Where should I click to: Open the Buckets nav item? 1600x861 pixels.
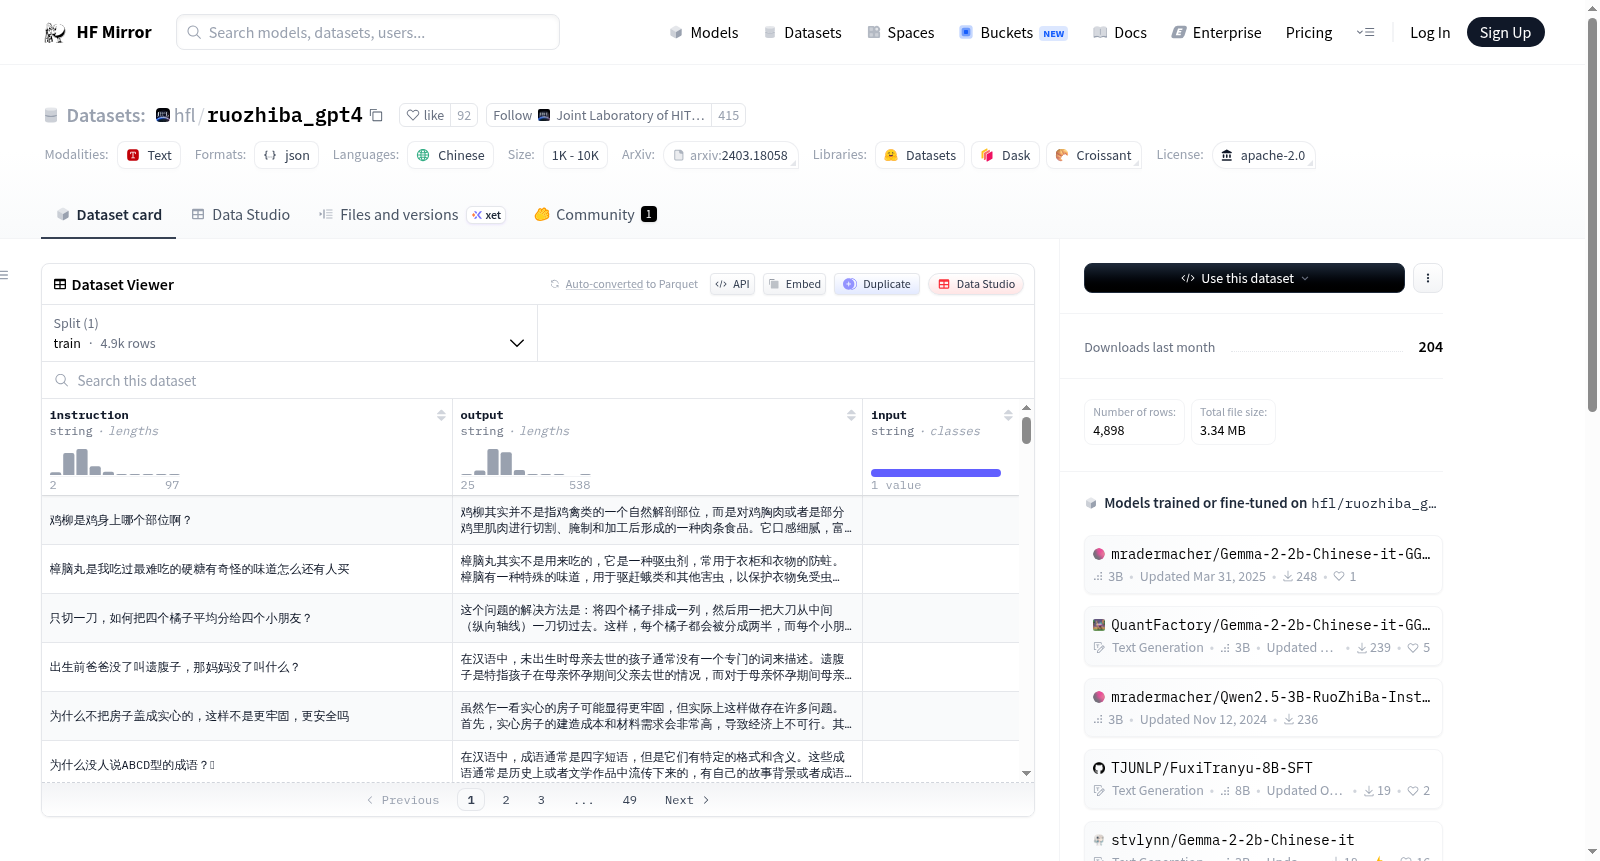click(x=1013, y=32)
